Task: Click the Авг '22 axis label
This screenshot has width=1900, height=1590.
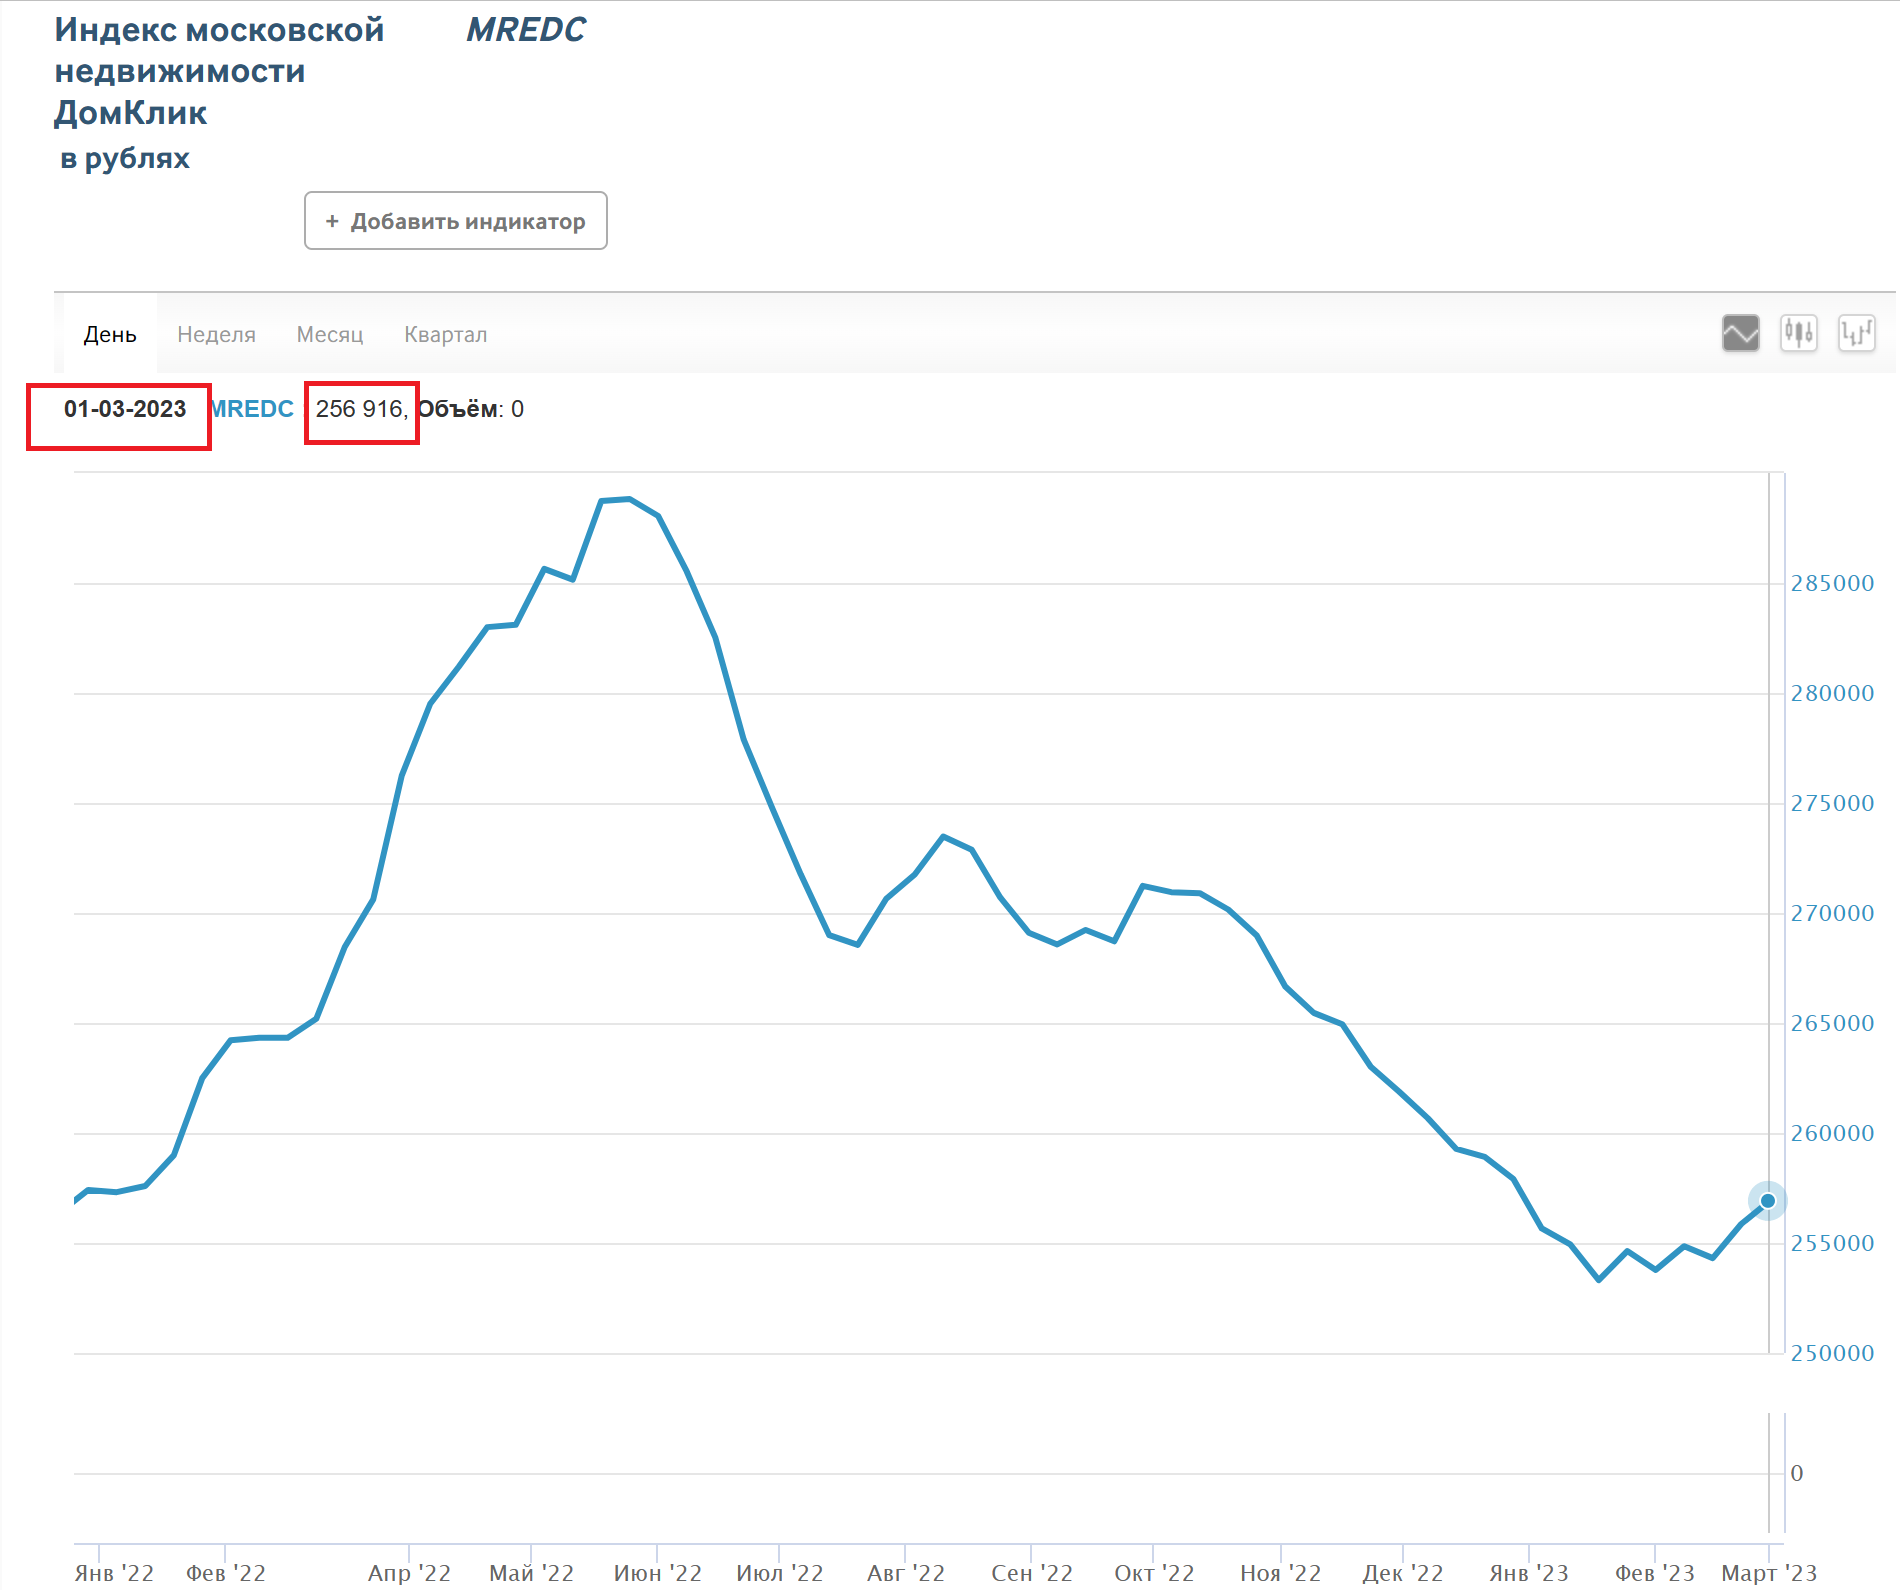Action: [x=905, y=1573]
